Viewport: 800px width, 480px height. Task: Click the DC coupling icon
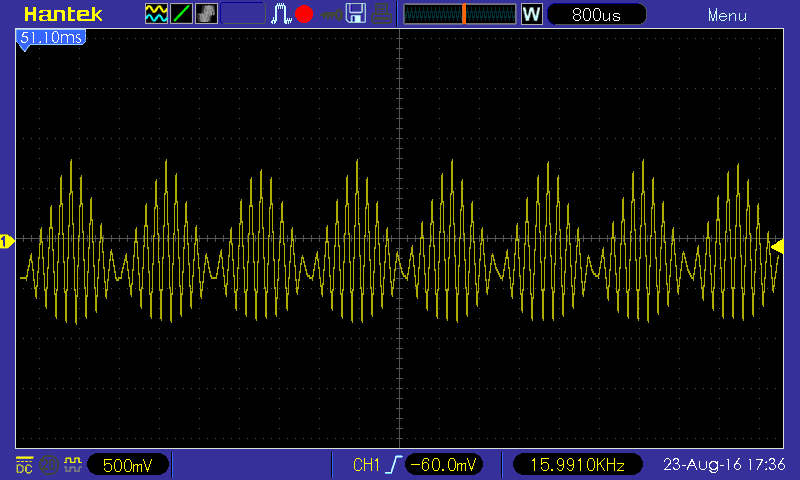coord(24,465)
